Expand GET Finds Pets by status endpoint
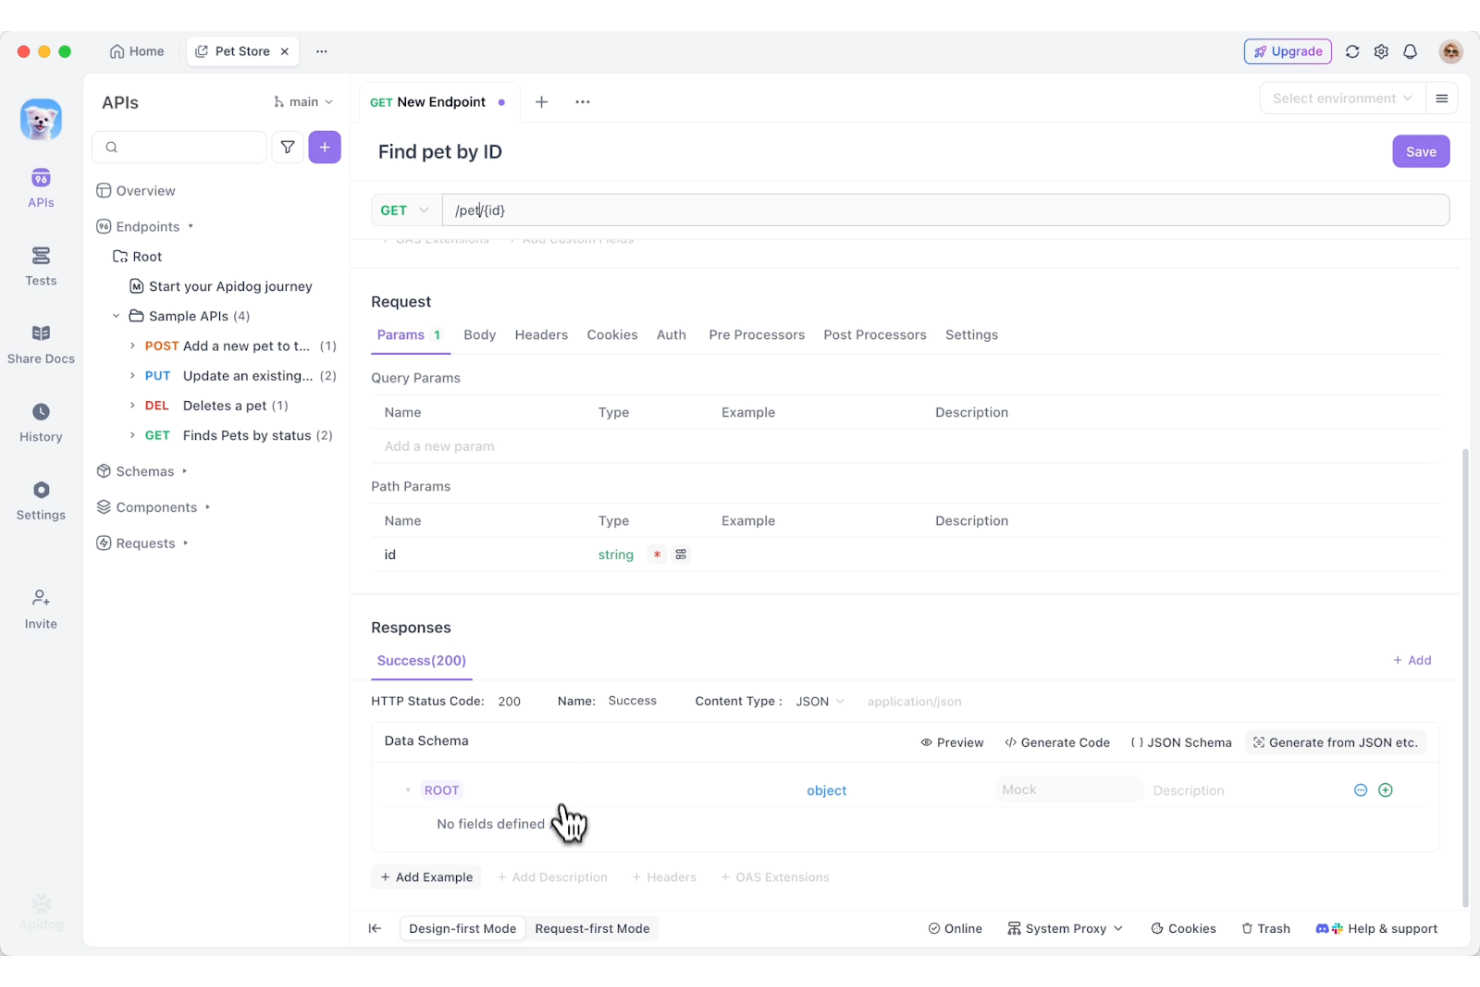The image size is (1480, 987). point(132,436)
